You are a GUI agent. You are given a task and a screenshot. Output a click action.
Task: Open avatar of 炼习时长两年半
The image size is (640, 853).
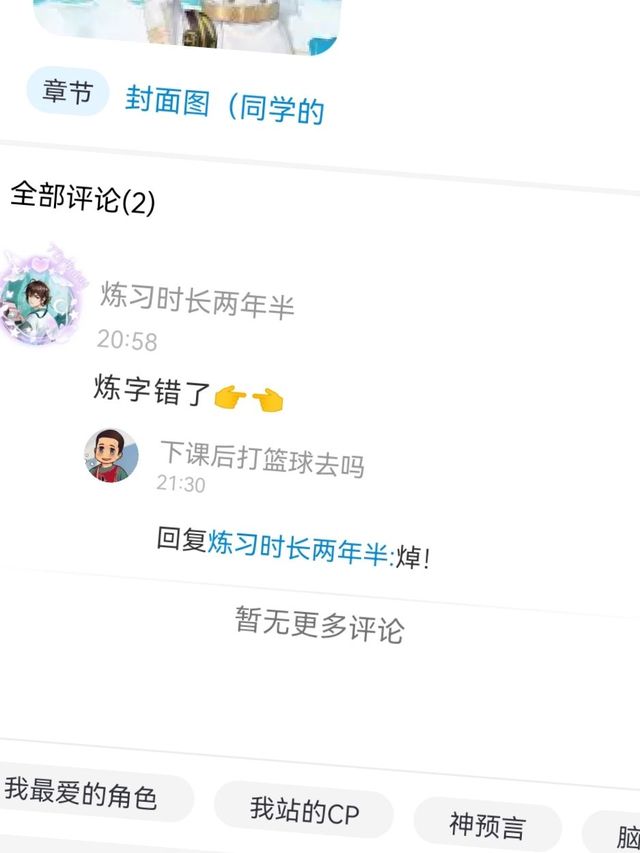42,295
